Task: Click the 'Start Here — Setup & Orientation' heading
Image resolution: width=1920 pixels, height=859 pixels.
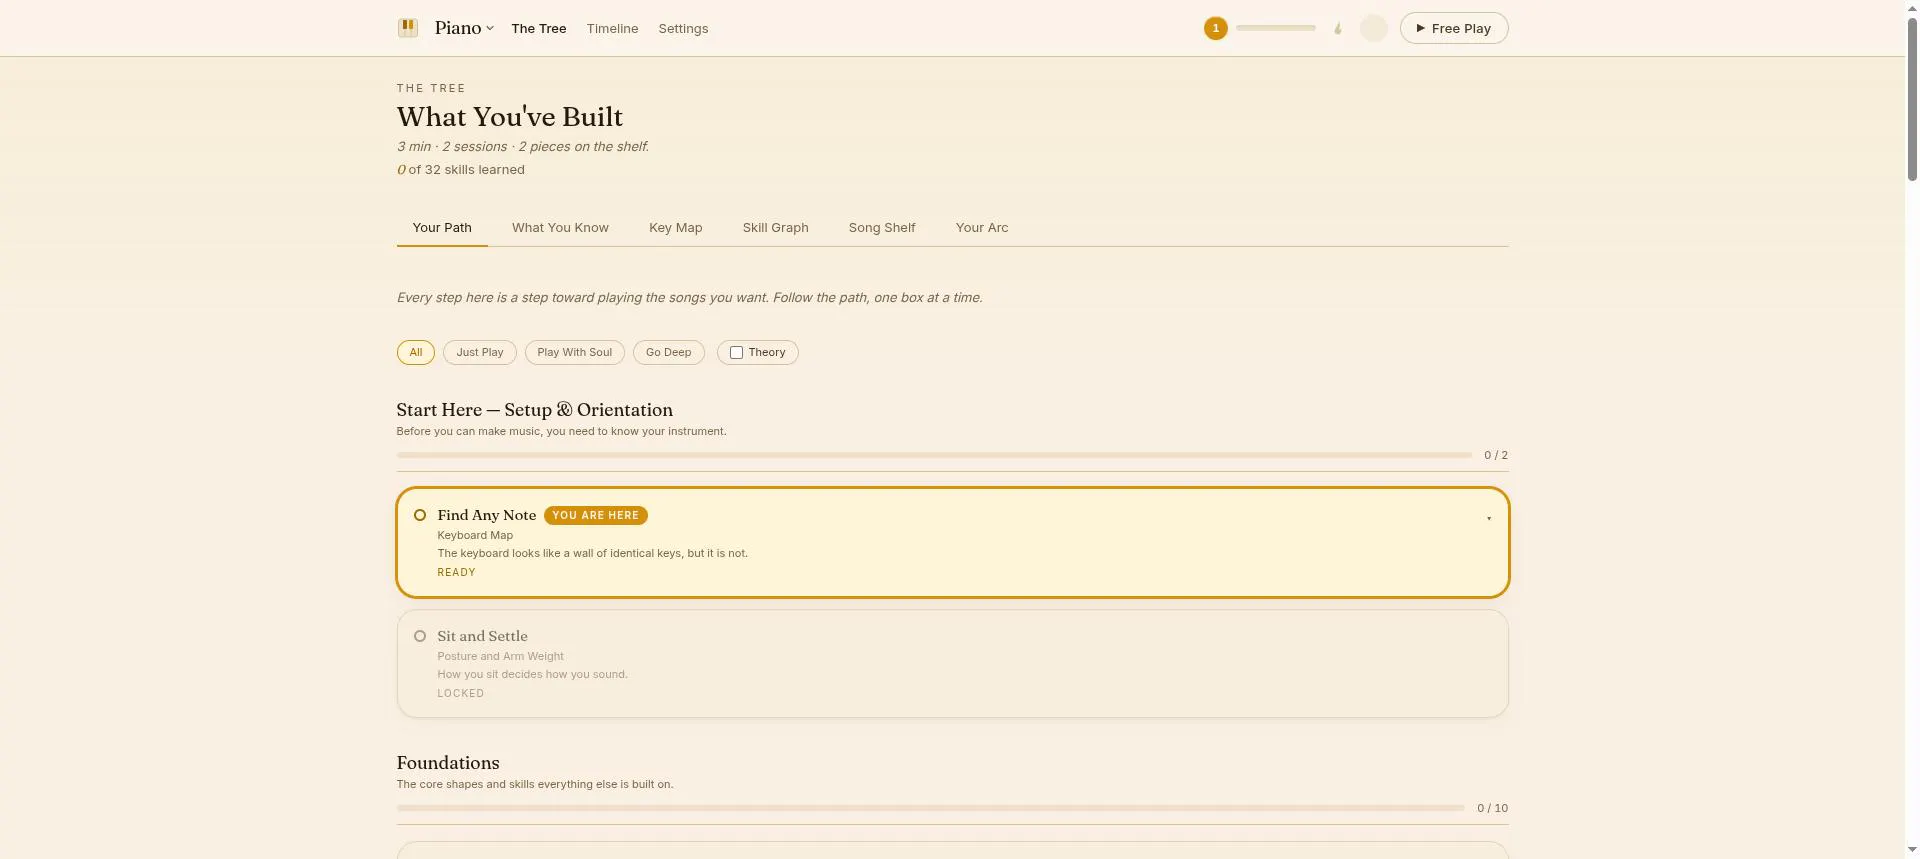Action: pyautogui.click(x=535, y=410)
